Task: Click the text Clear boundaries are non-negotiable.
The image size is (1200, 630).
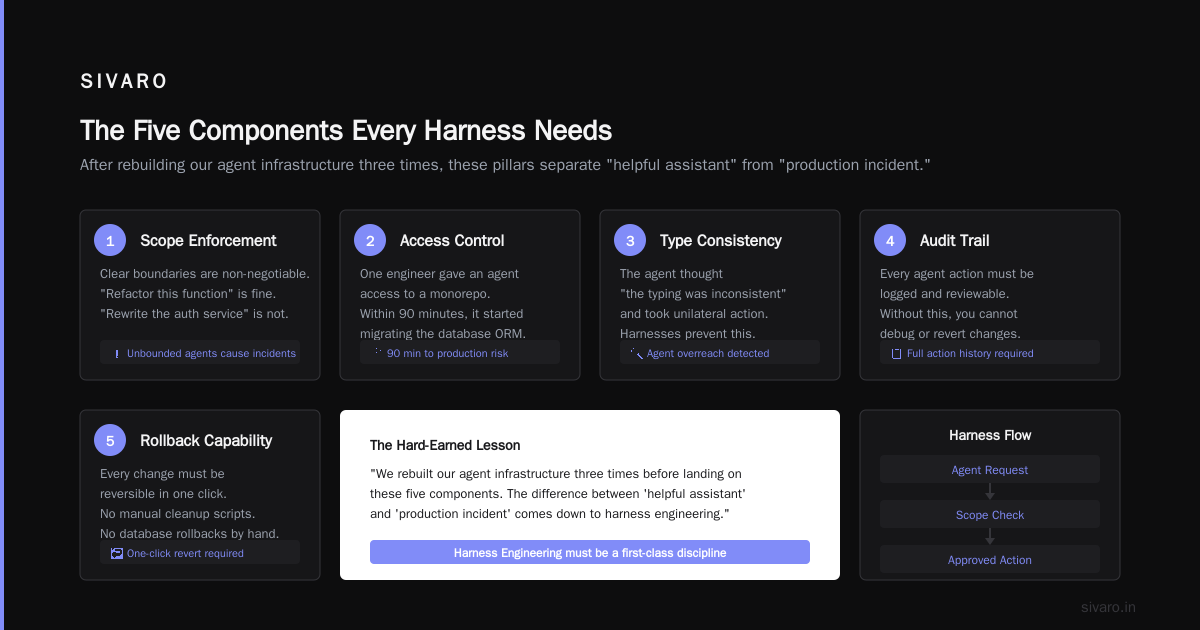Action: point(205,273)
